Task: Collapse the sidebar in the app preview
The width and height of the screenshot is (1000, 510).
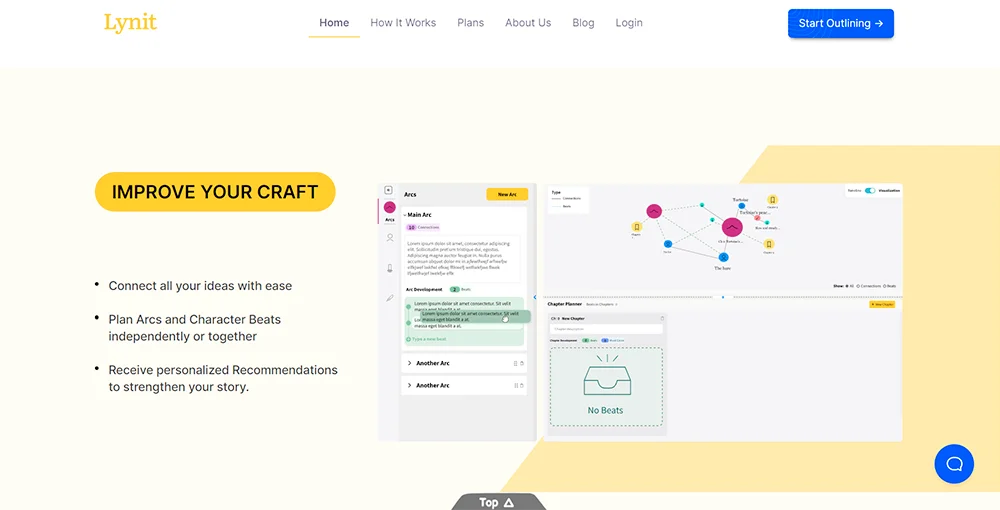Action: (x=388, y=190)
